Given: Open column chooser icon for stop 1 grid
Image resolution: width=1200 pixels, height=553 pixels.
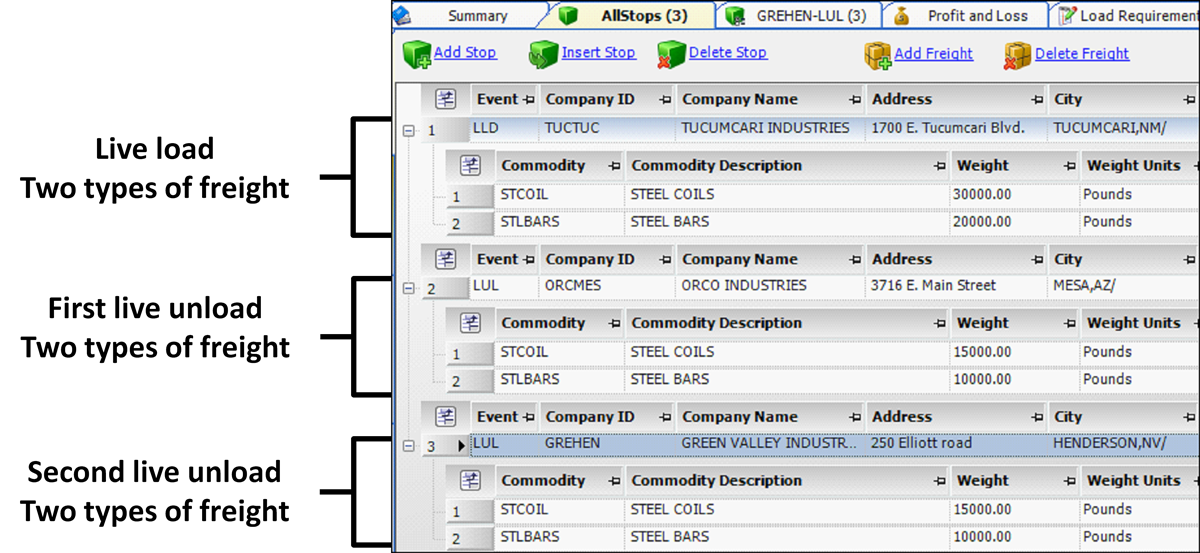Looking at the screenshot, I should pos(446,99).
